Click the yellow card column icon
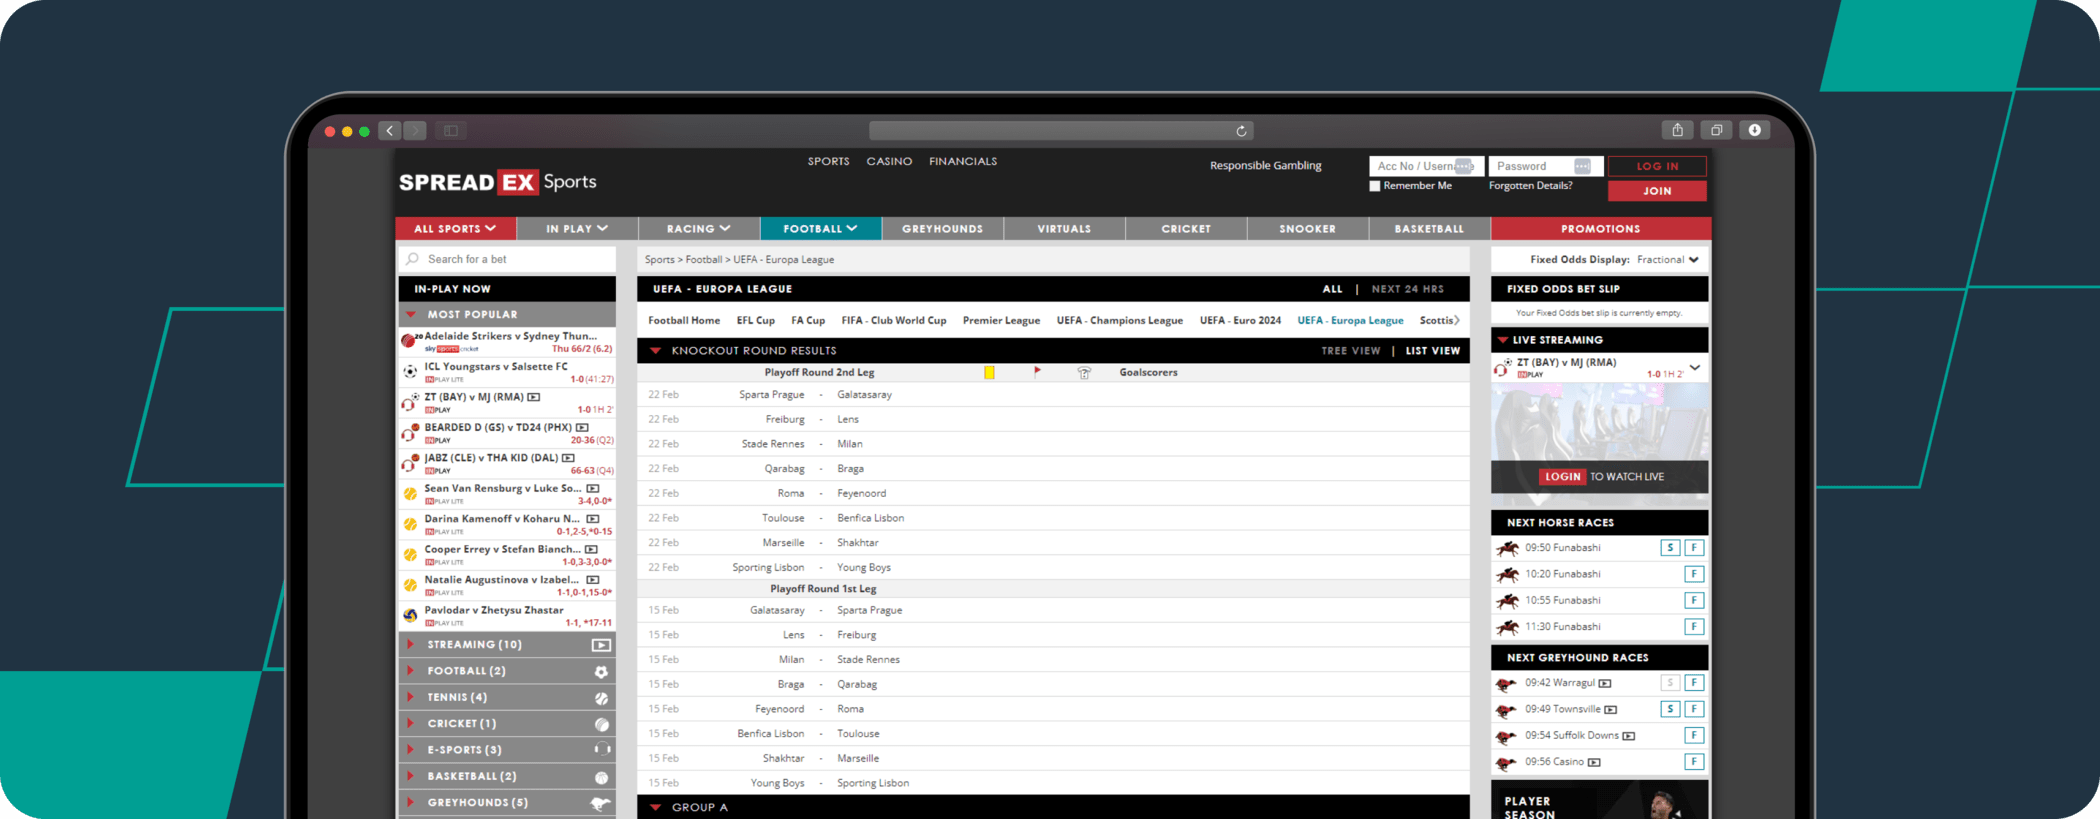This screenshot has width=2100, height=819. coord(989,372)
